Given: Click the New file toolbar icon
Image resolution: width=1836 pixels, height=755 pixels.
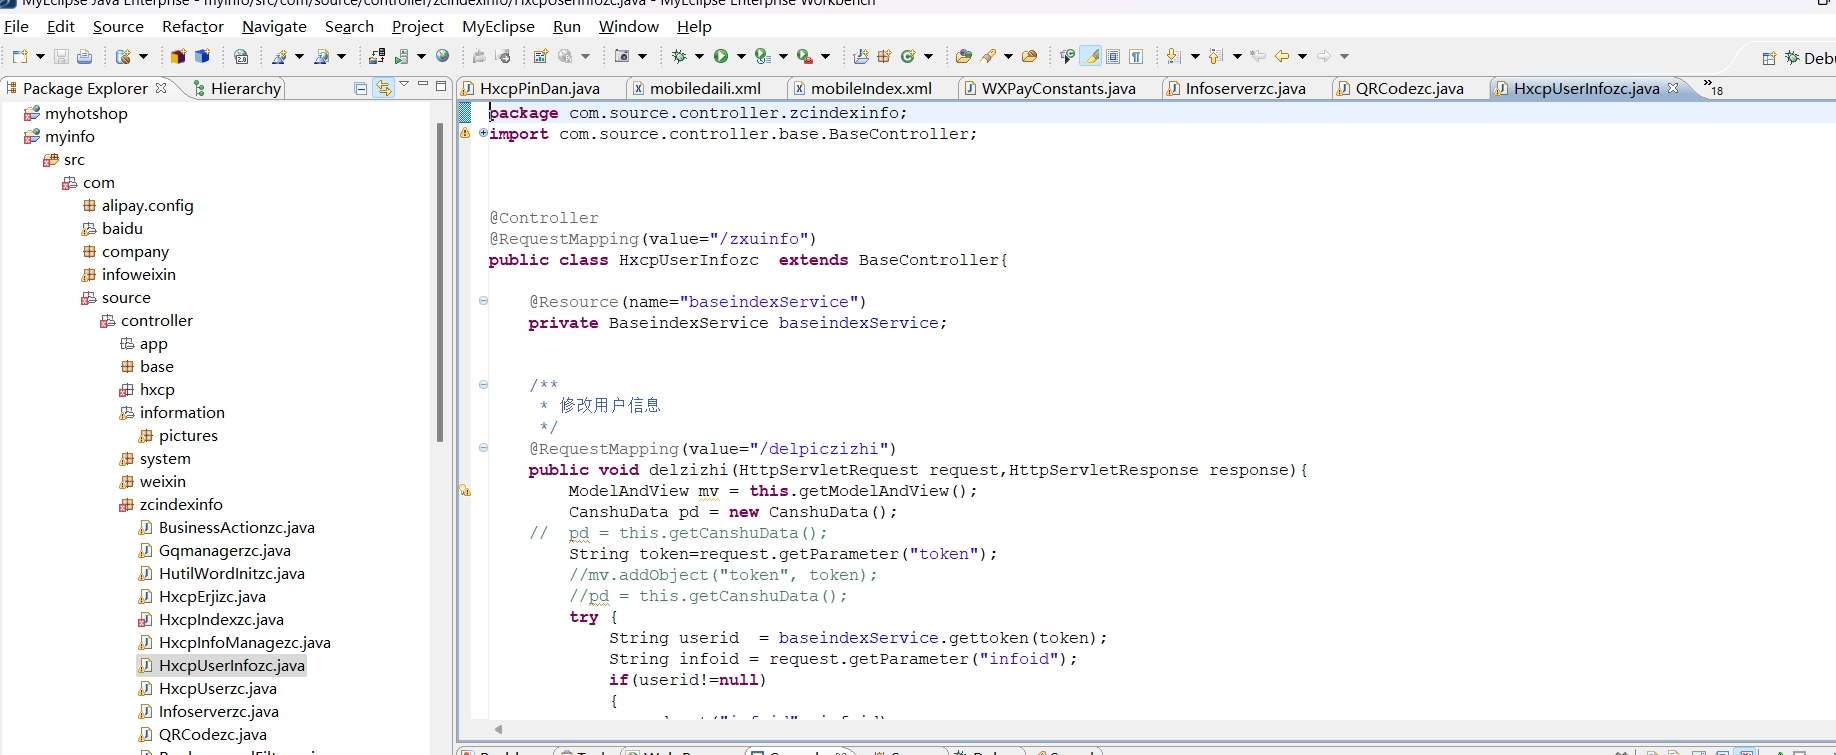Looking at the screenshot, I should coord(20,57).
